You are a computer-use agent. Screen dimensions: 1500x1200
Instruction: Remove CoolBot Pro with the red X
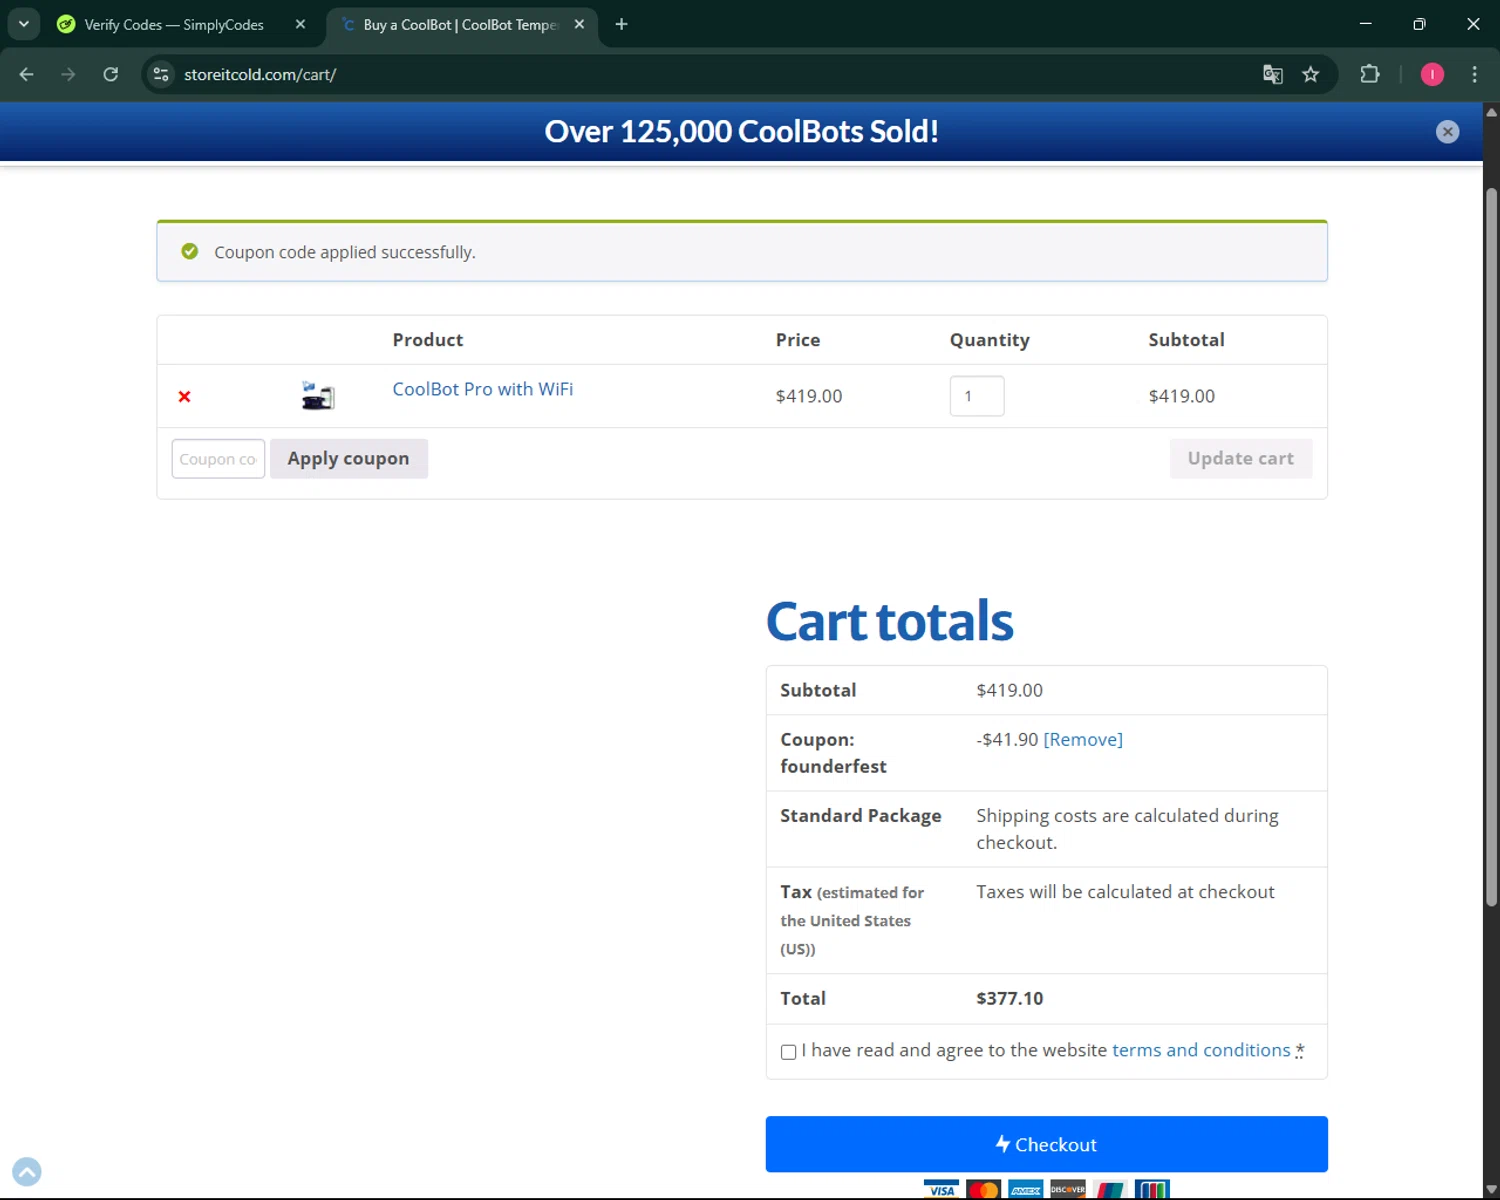tap(184, 397)
